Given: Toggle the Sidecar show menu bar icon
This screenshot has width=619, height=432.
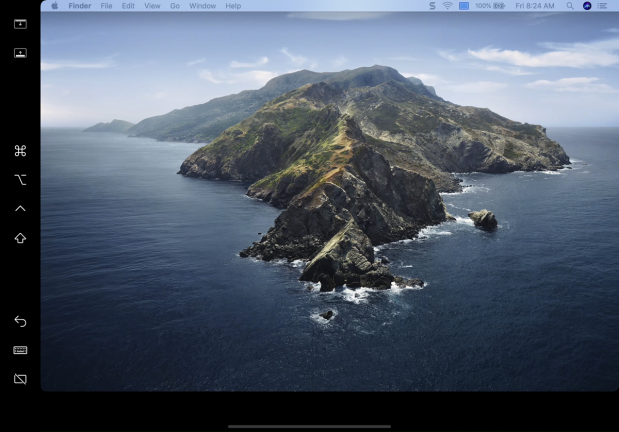Looking at the screenshot, I should coord(20,24).
